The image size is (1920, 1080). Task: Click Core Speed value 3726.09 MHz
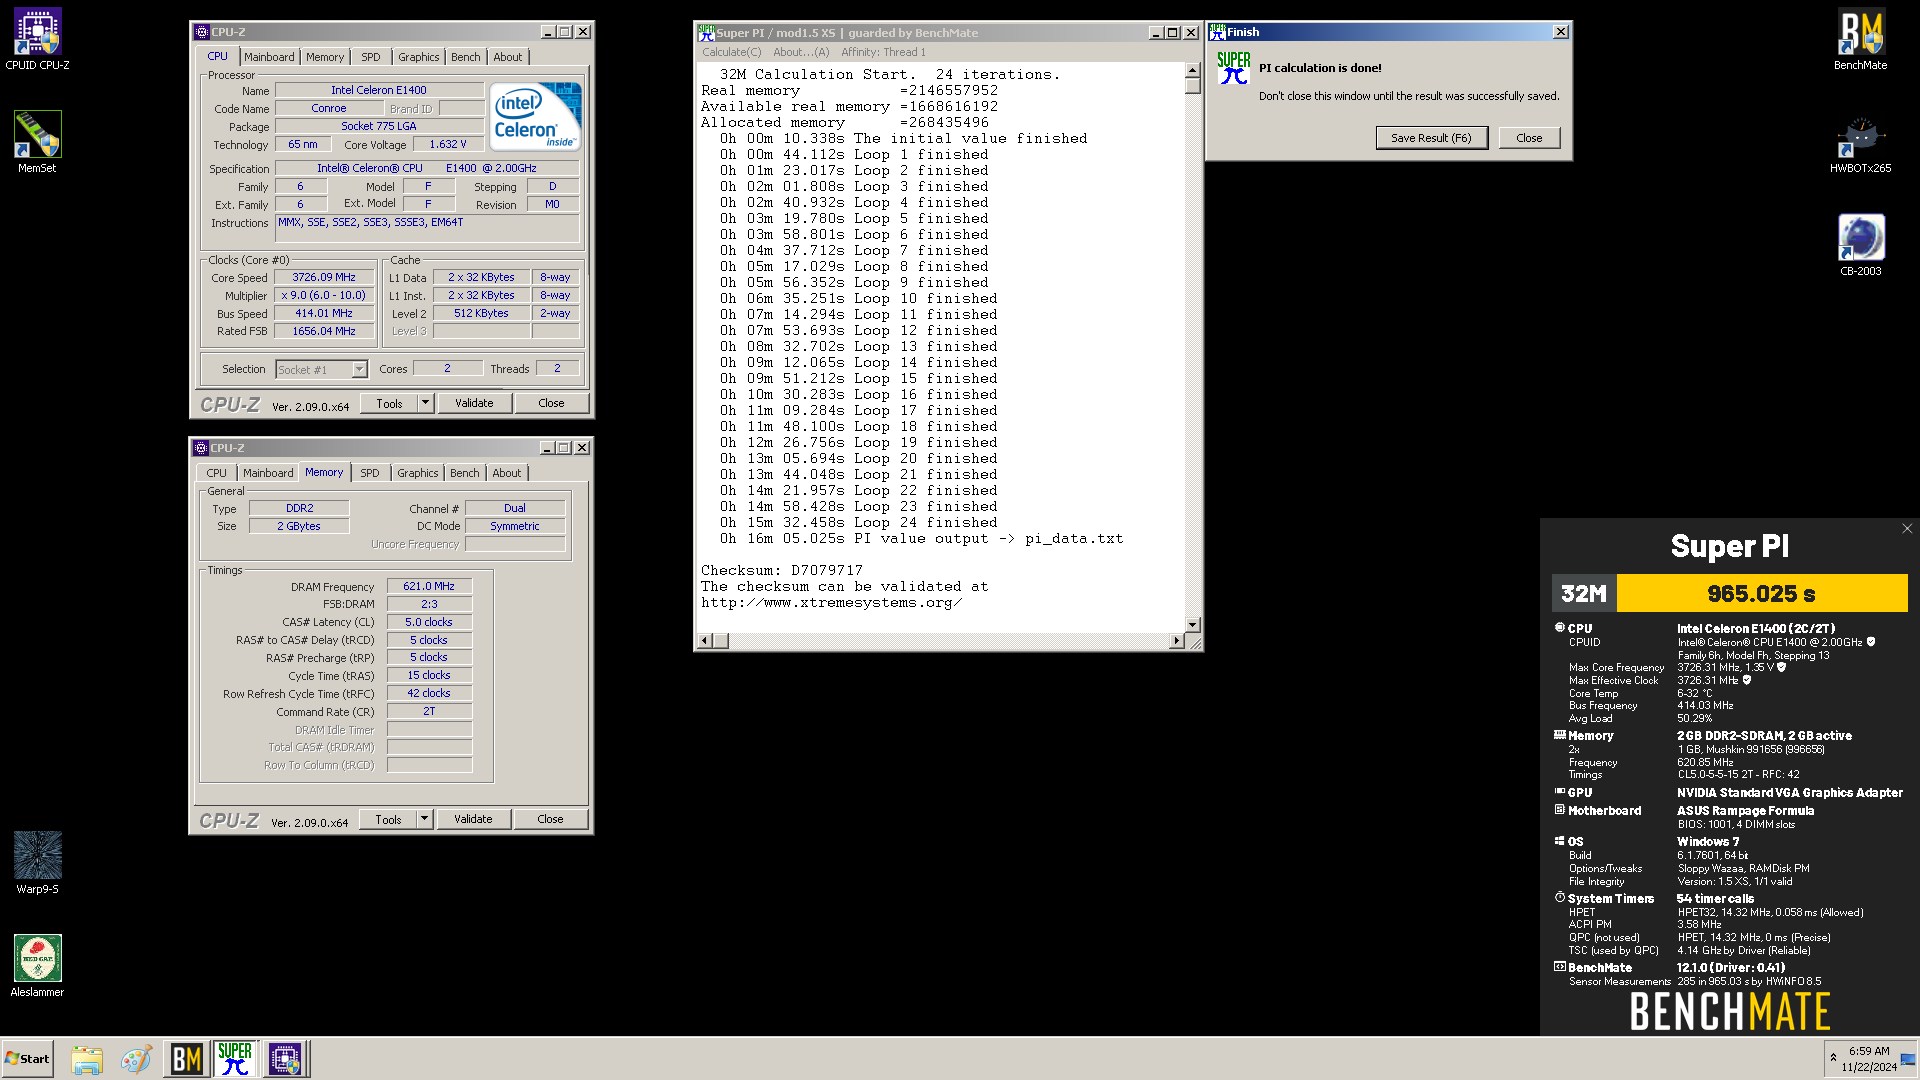[x=324, y=278]
